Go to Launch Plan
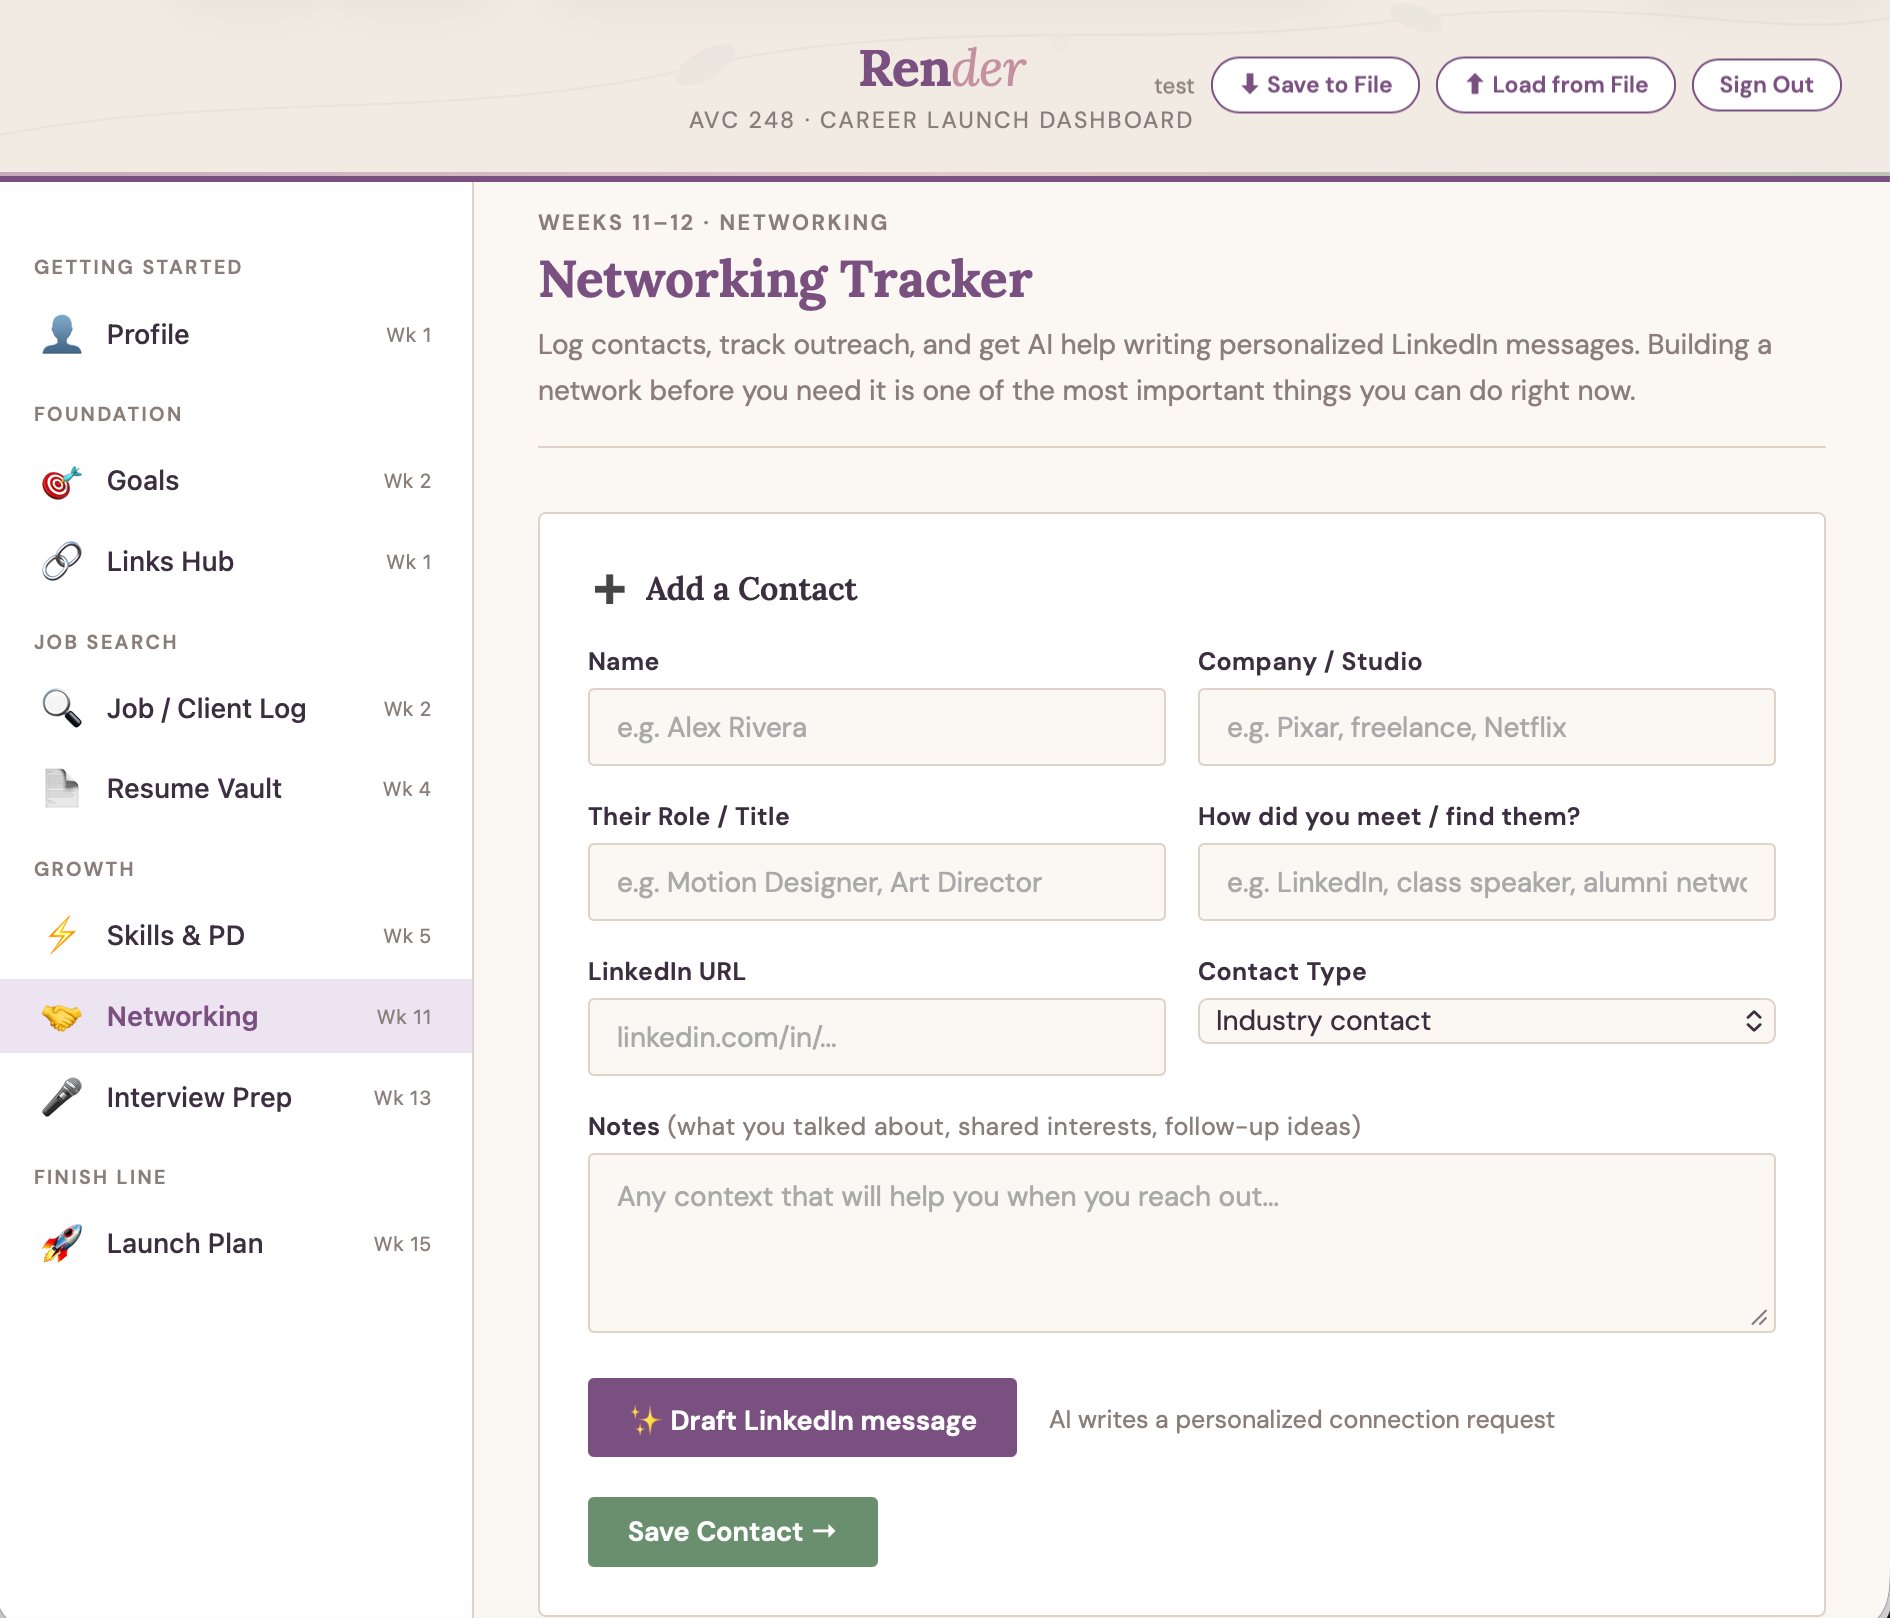Viewport: 1890px width, 1618px height. coord(236,1243)
